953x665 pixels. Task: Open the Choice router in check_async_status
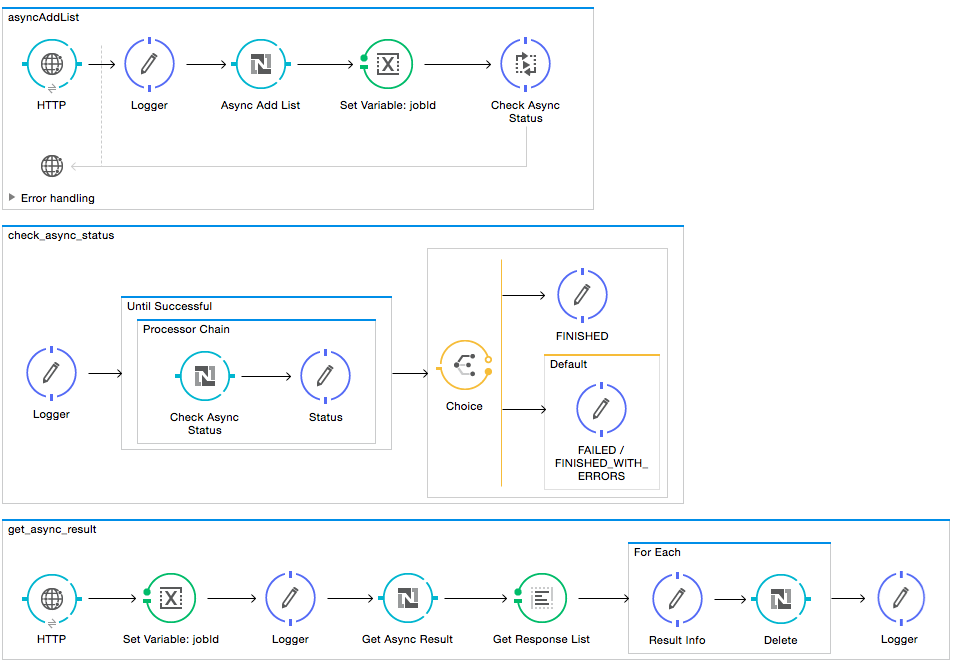point(464,365)
